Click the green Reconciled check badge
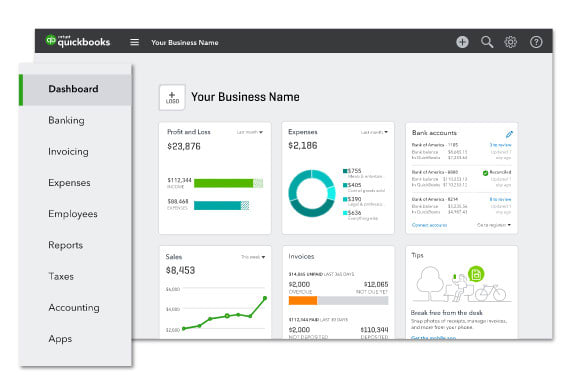This screenshot has height=391, width=583. pos(485,173)
